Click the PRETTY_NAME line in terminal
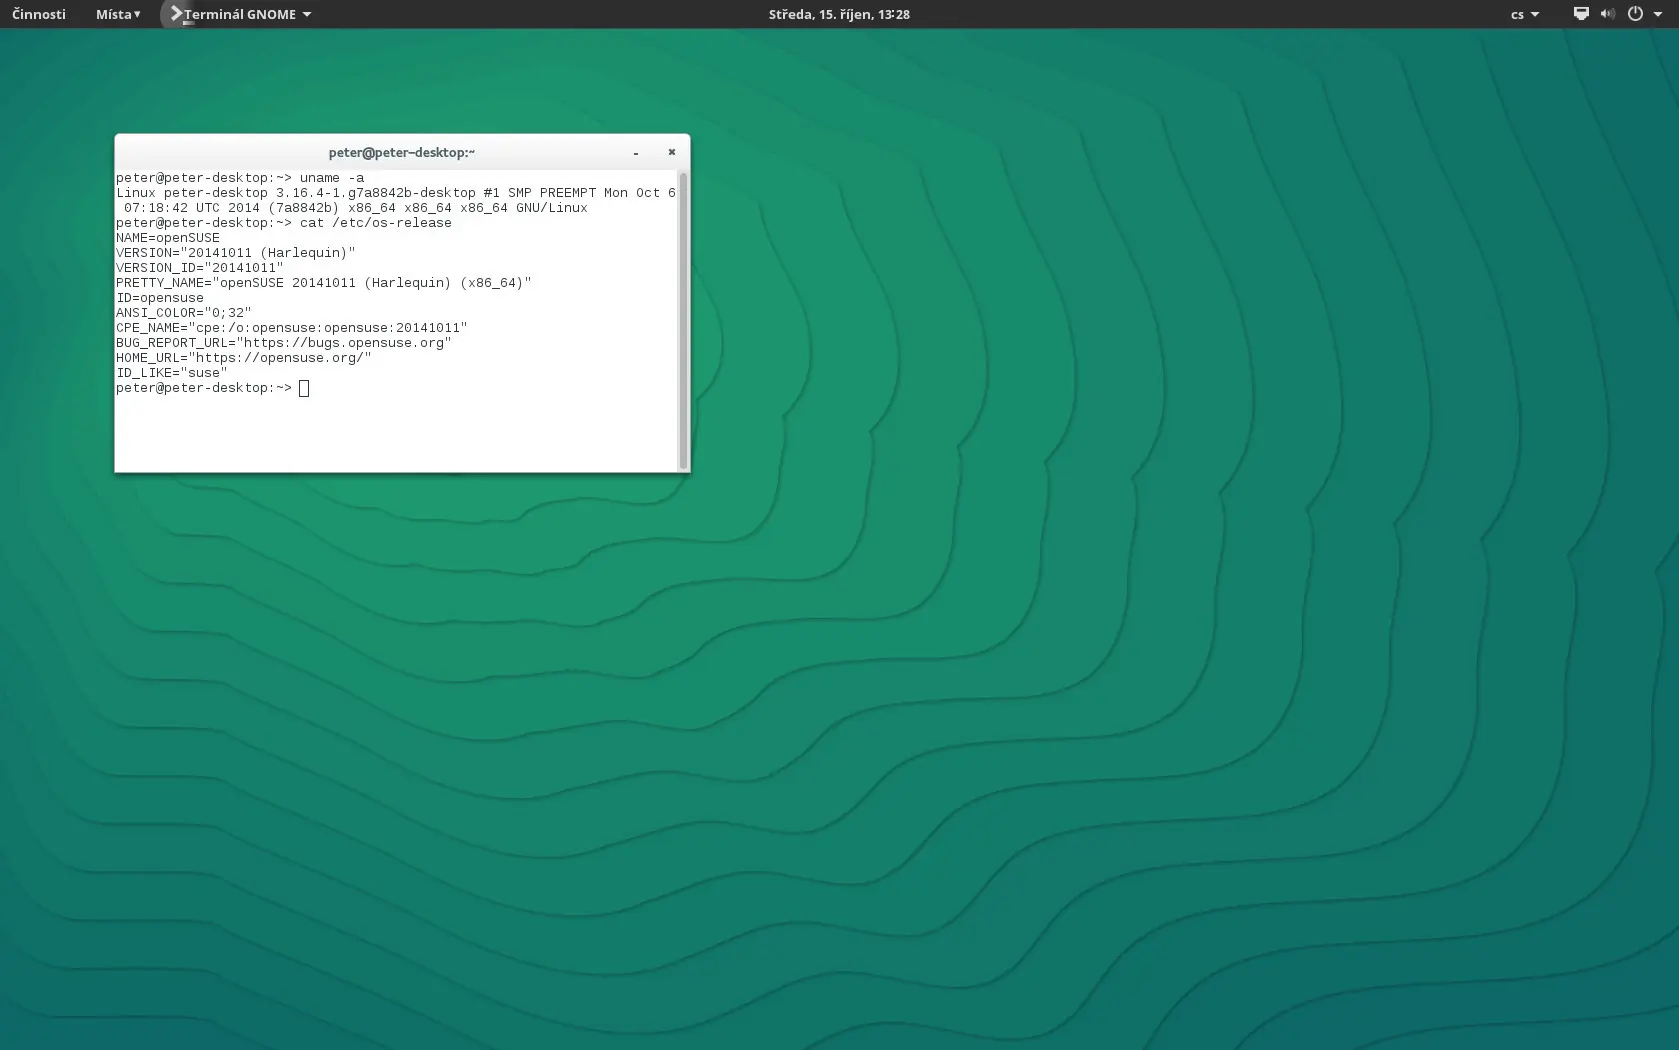Viewport: 1679px width, 1050px height. [324, 283]
